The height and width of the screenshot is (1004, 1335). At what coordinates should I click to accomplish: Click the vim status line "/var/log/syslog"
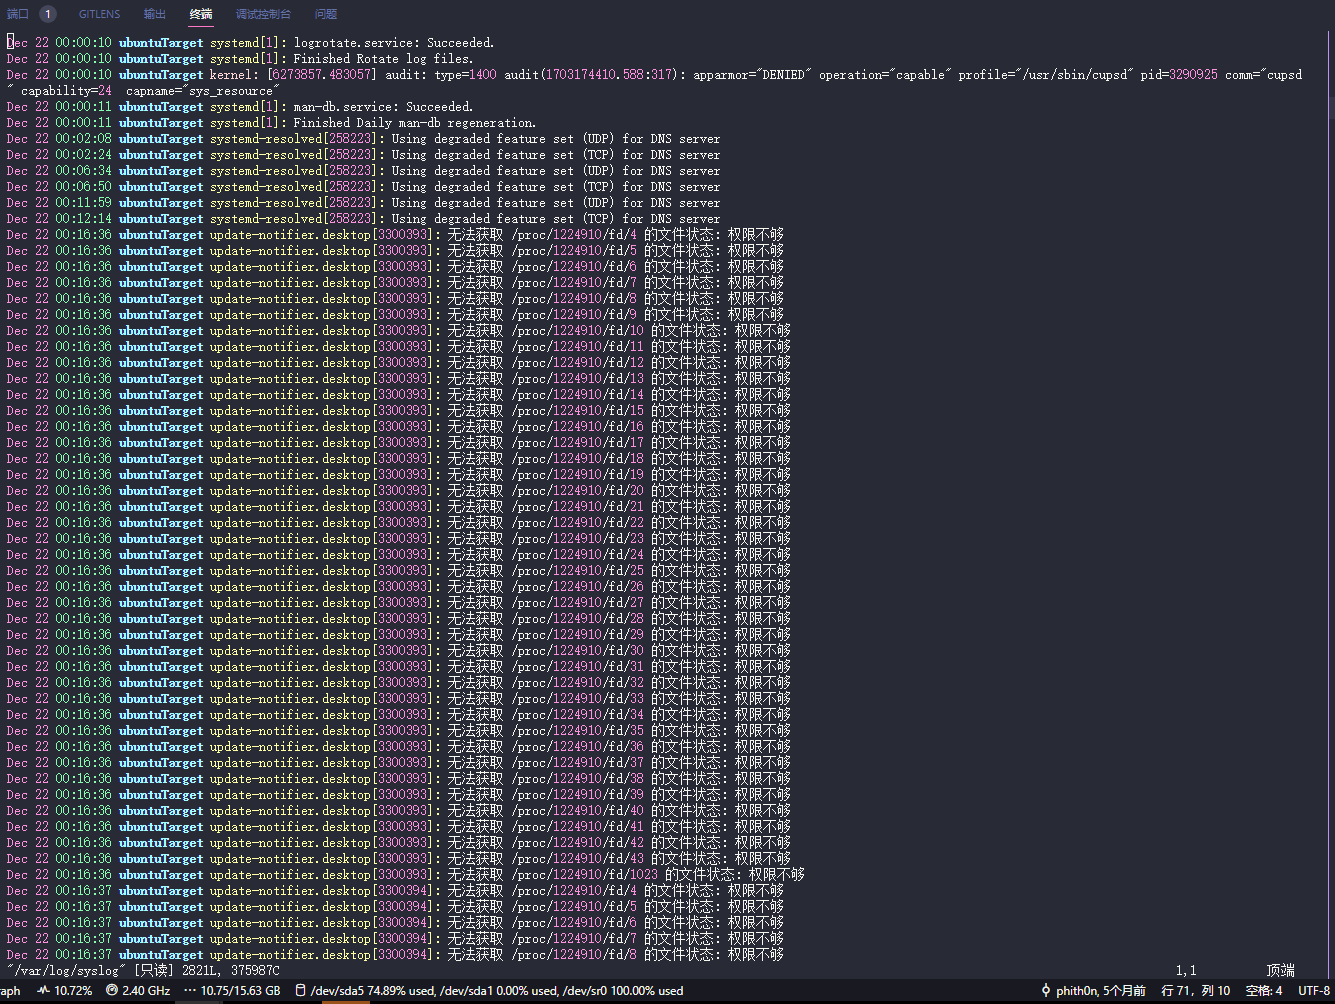click(x=66, y=970)
